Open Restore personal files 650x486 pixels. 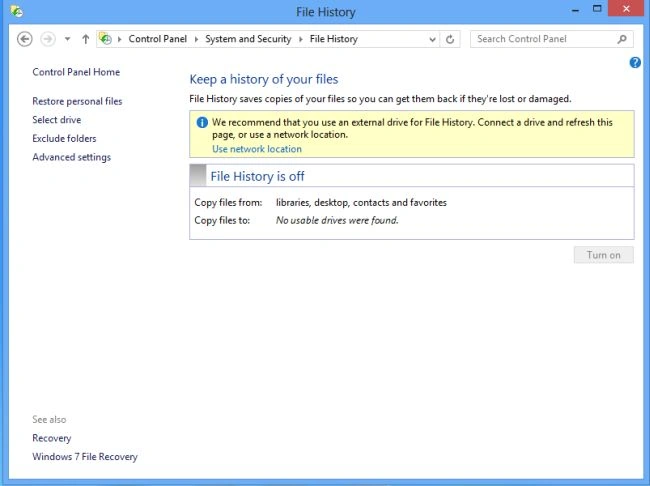[x=77, y=101]
